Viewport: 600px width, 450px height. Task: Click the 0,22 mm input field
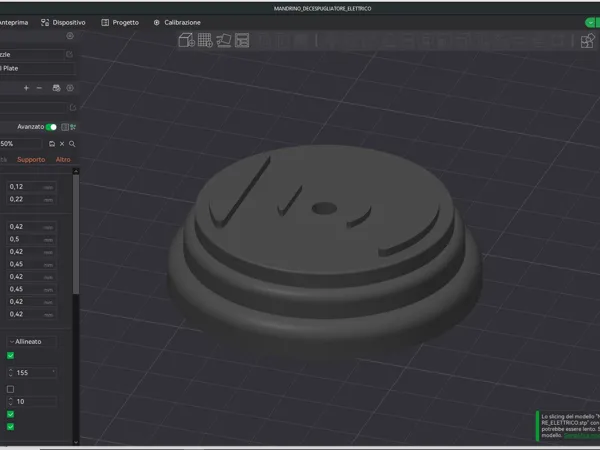32,199
